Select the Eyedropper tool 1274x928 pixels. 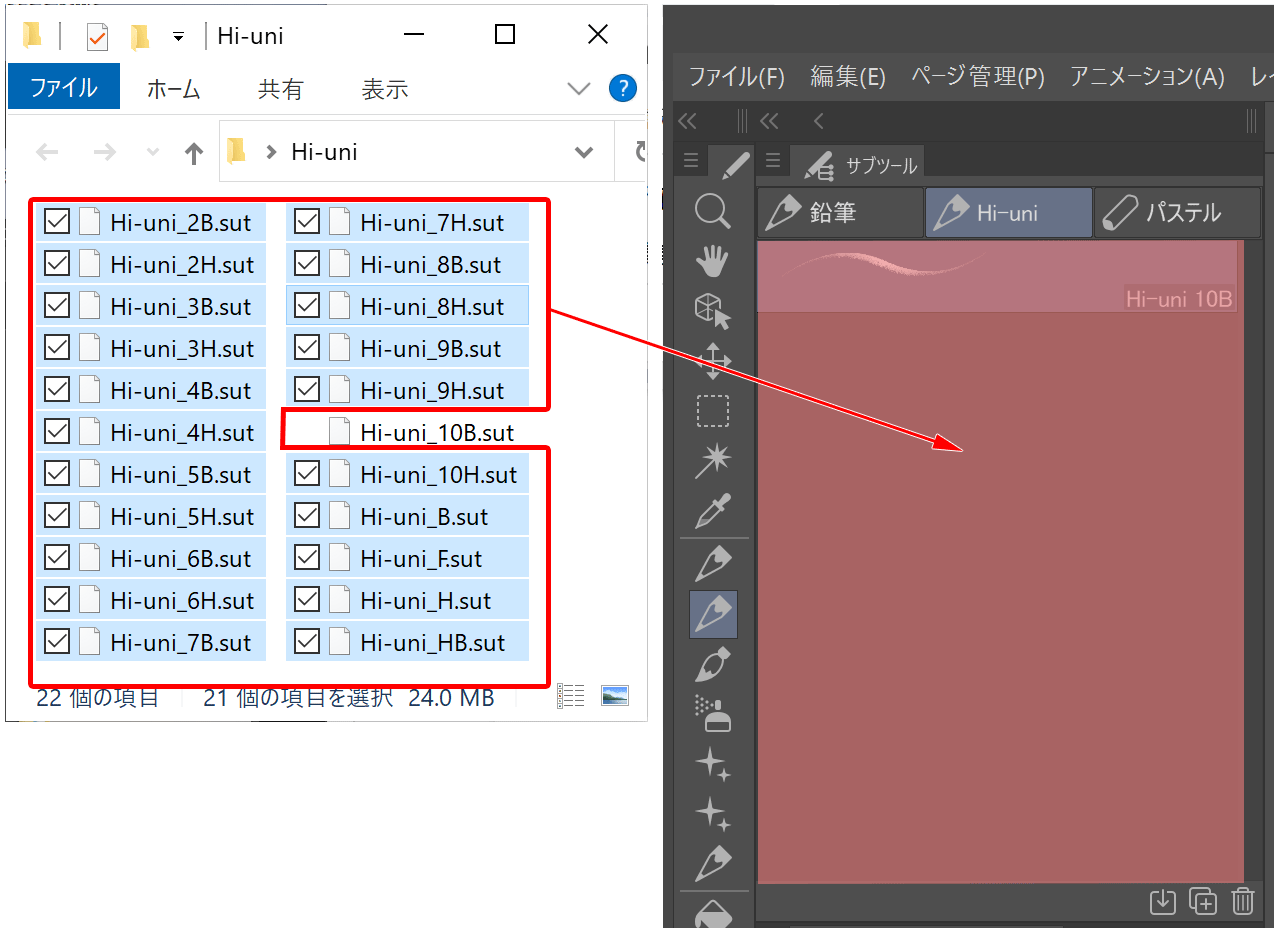(x=713, y=511)
